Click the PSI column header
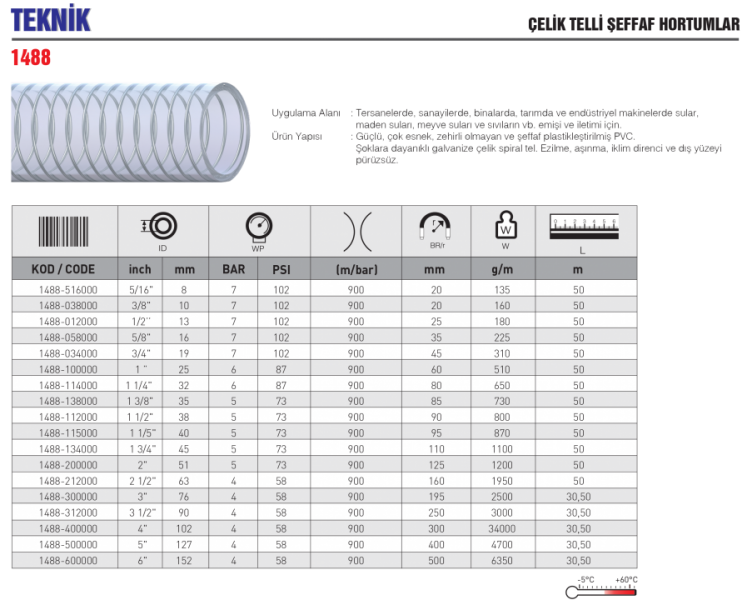Viewport: 752px width, 600px height. [281, 269]
